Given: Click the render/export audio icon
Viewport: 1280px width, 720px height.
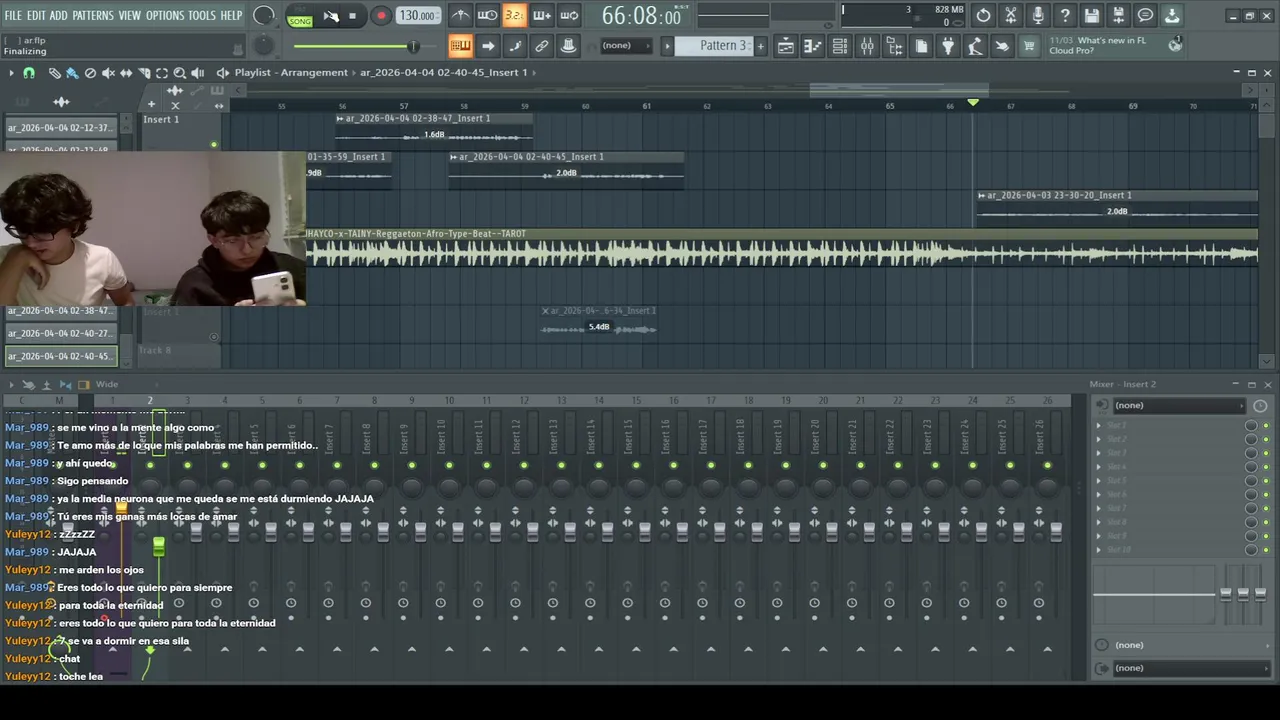Looking at the screenshot, I should 1119,15.
